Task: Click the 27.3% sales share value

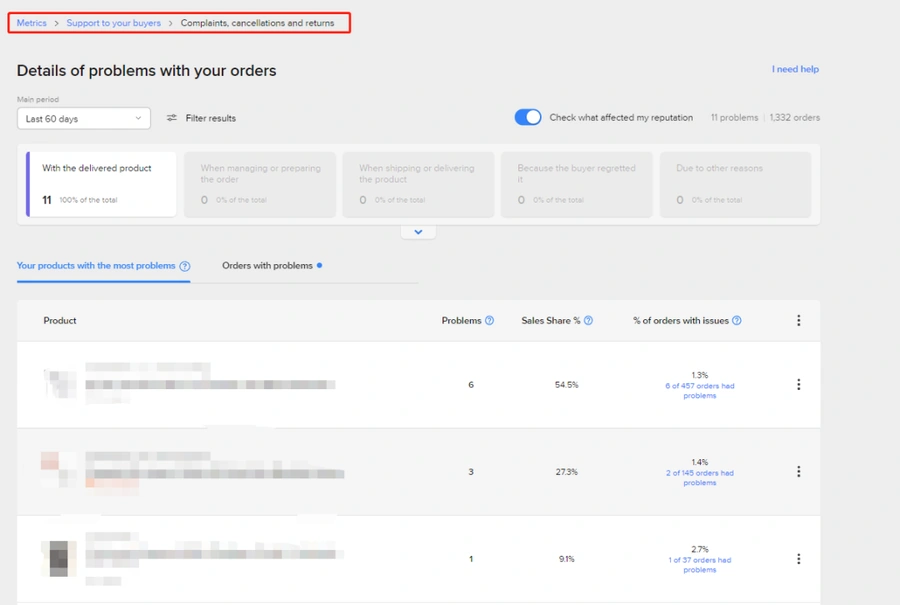Action: [x=567, y=472]
